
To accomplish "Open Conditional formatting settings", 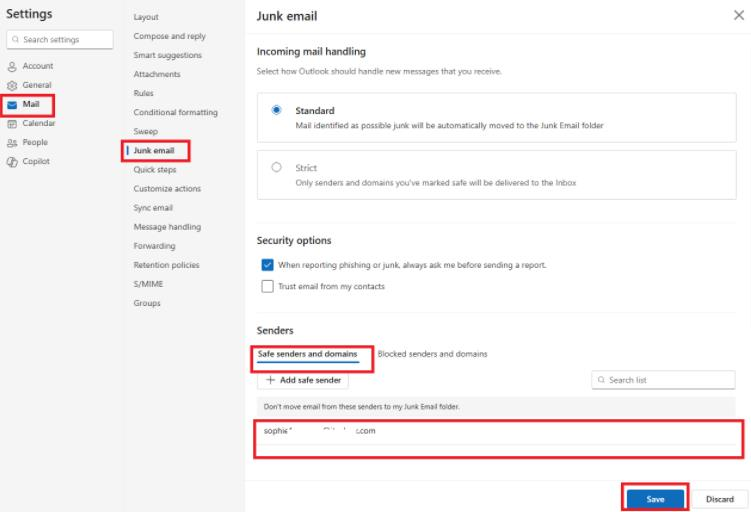I will [x=175, y=112].
